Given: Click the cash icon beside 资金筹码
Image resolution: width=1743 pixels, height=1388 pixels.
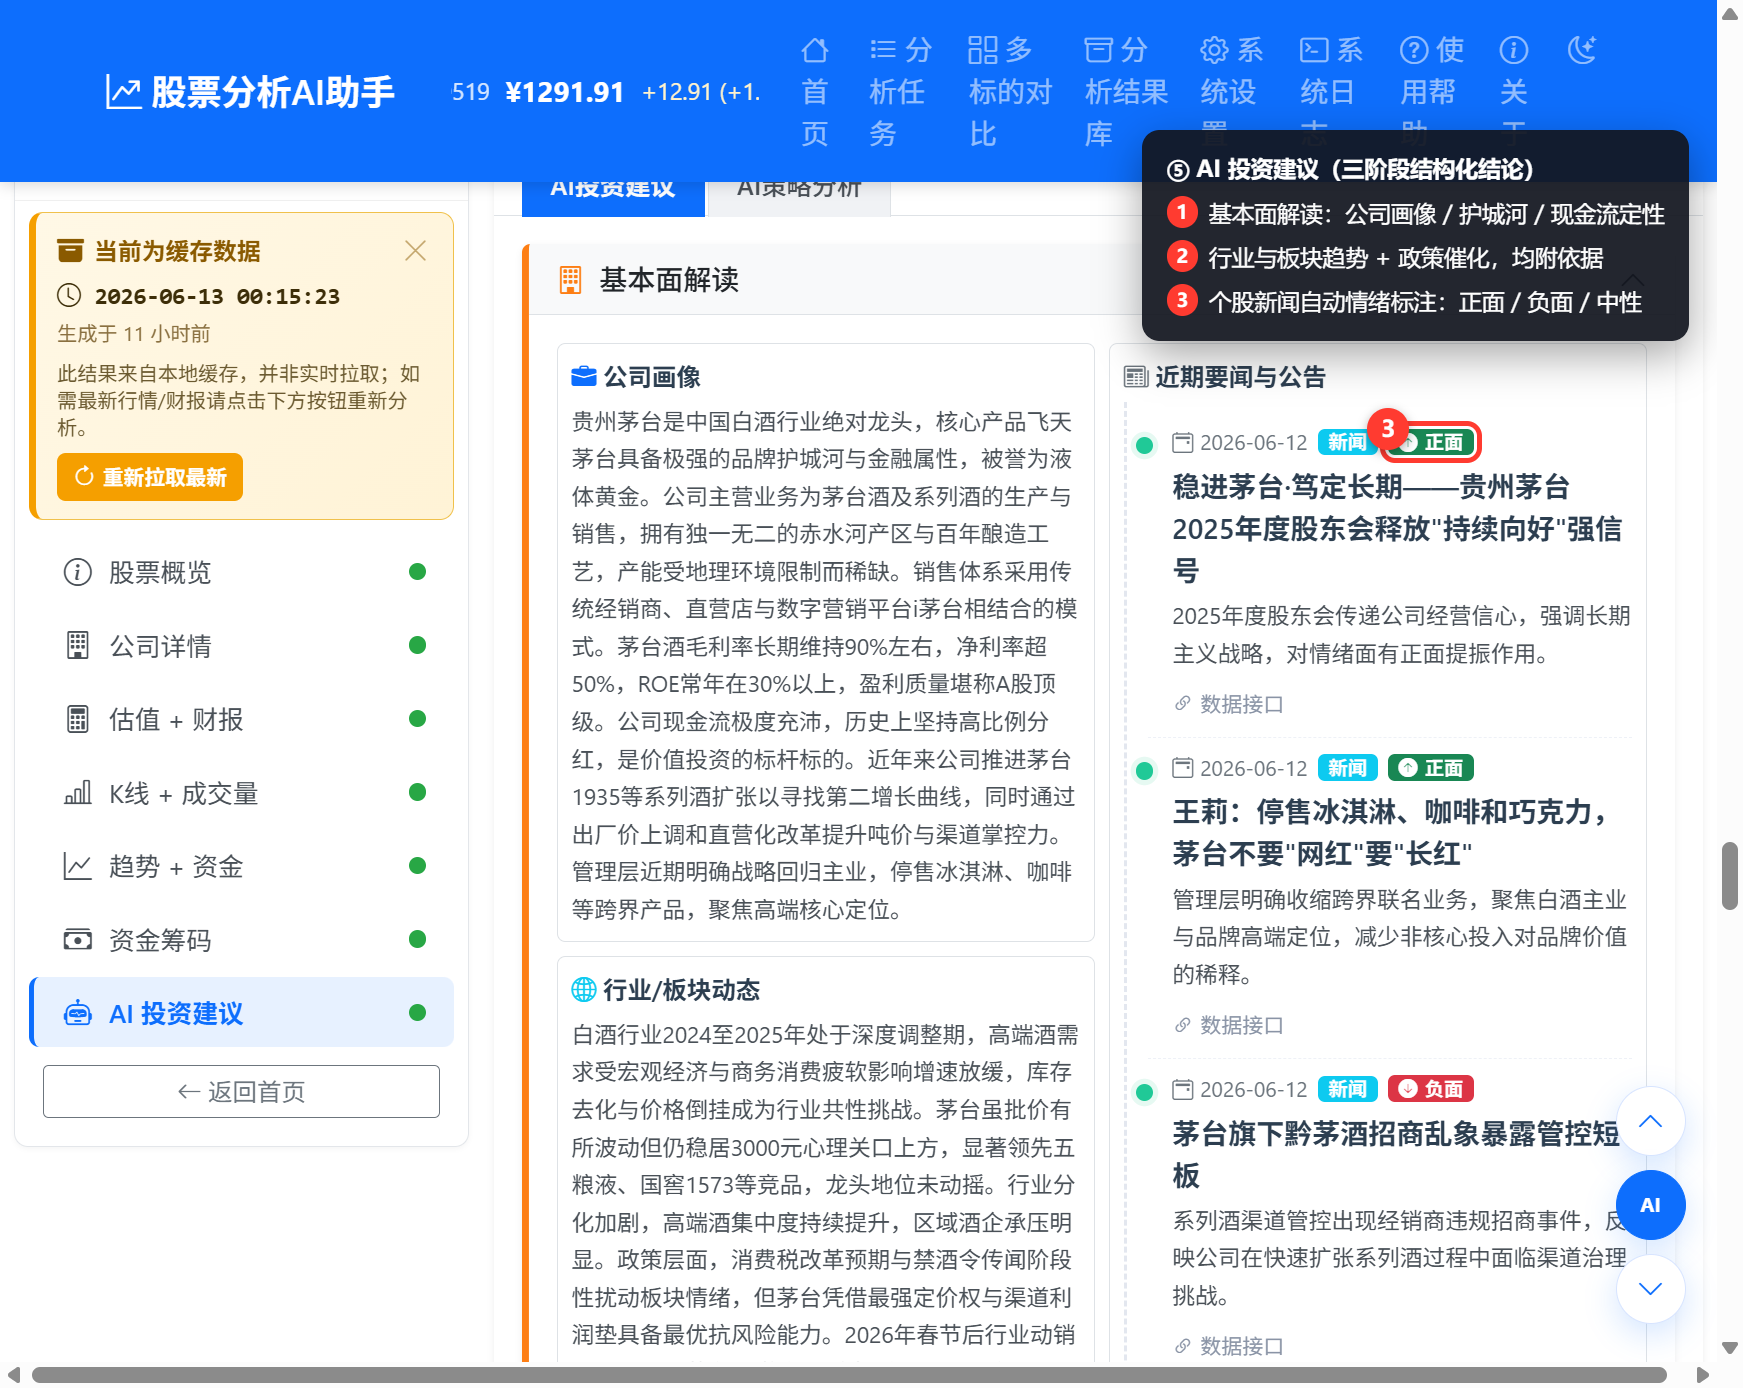Looking at the screenshot, I should tap(77, 940).
